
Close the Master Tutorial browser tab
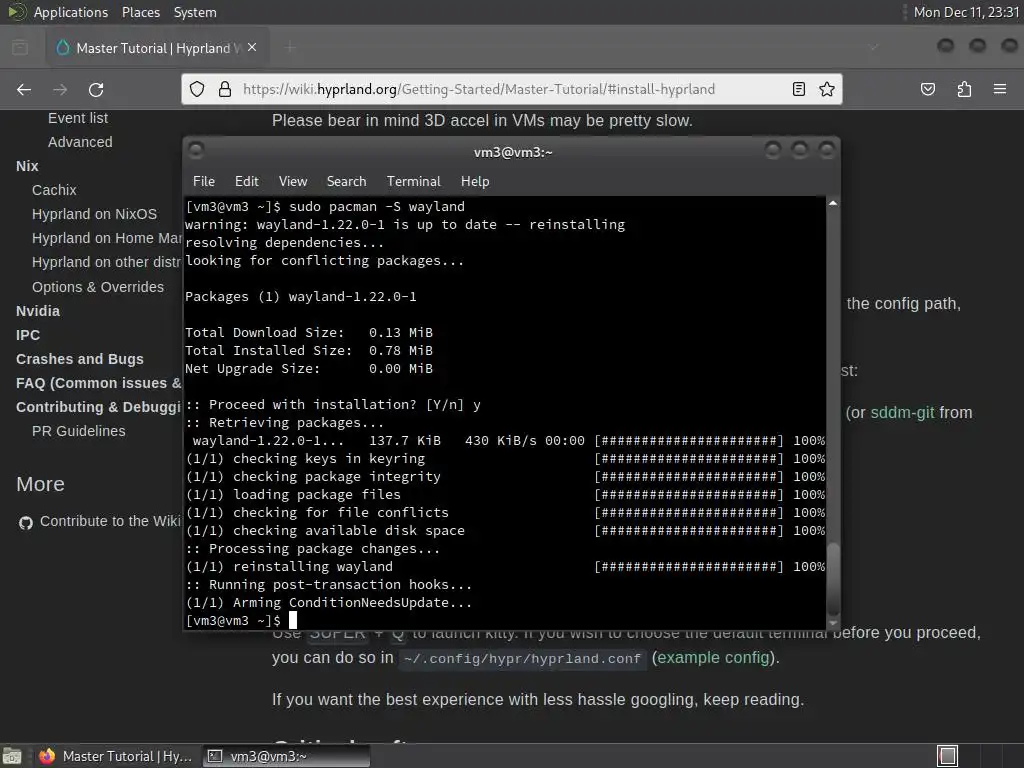[252, 48]
